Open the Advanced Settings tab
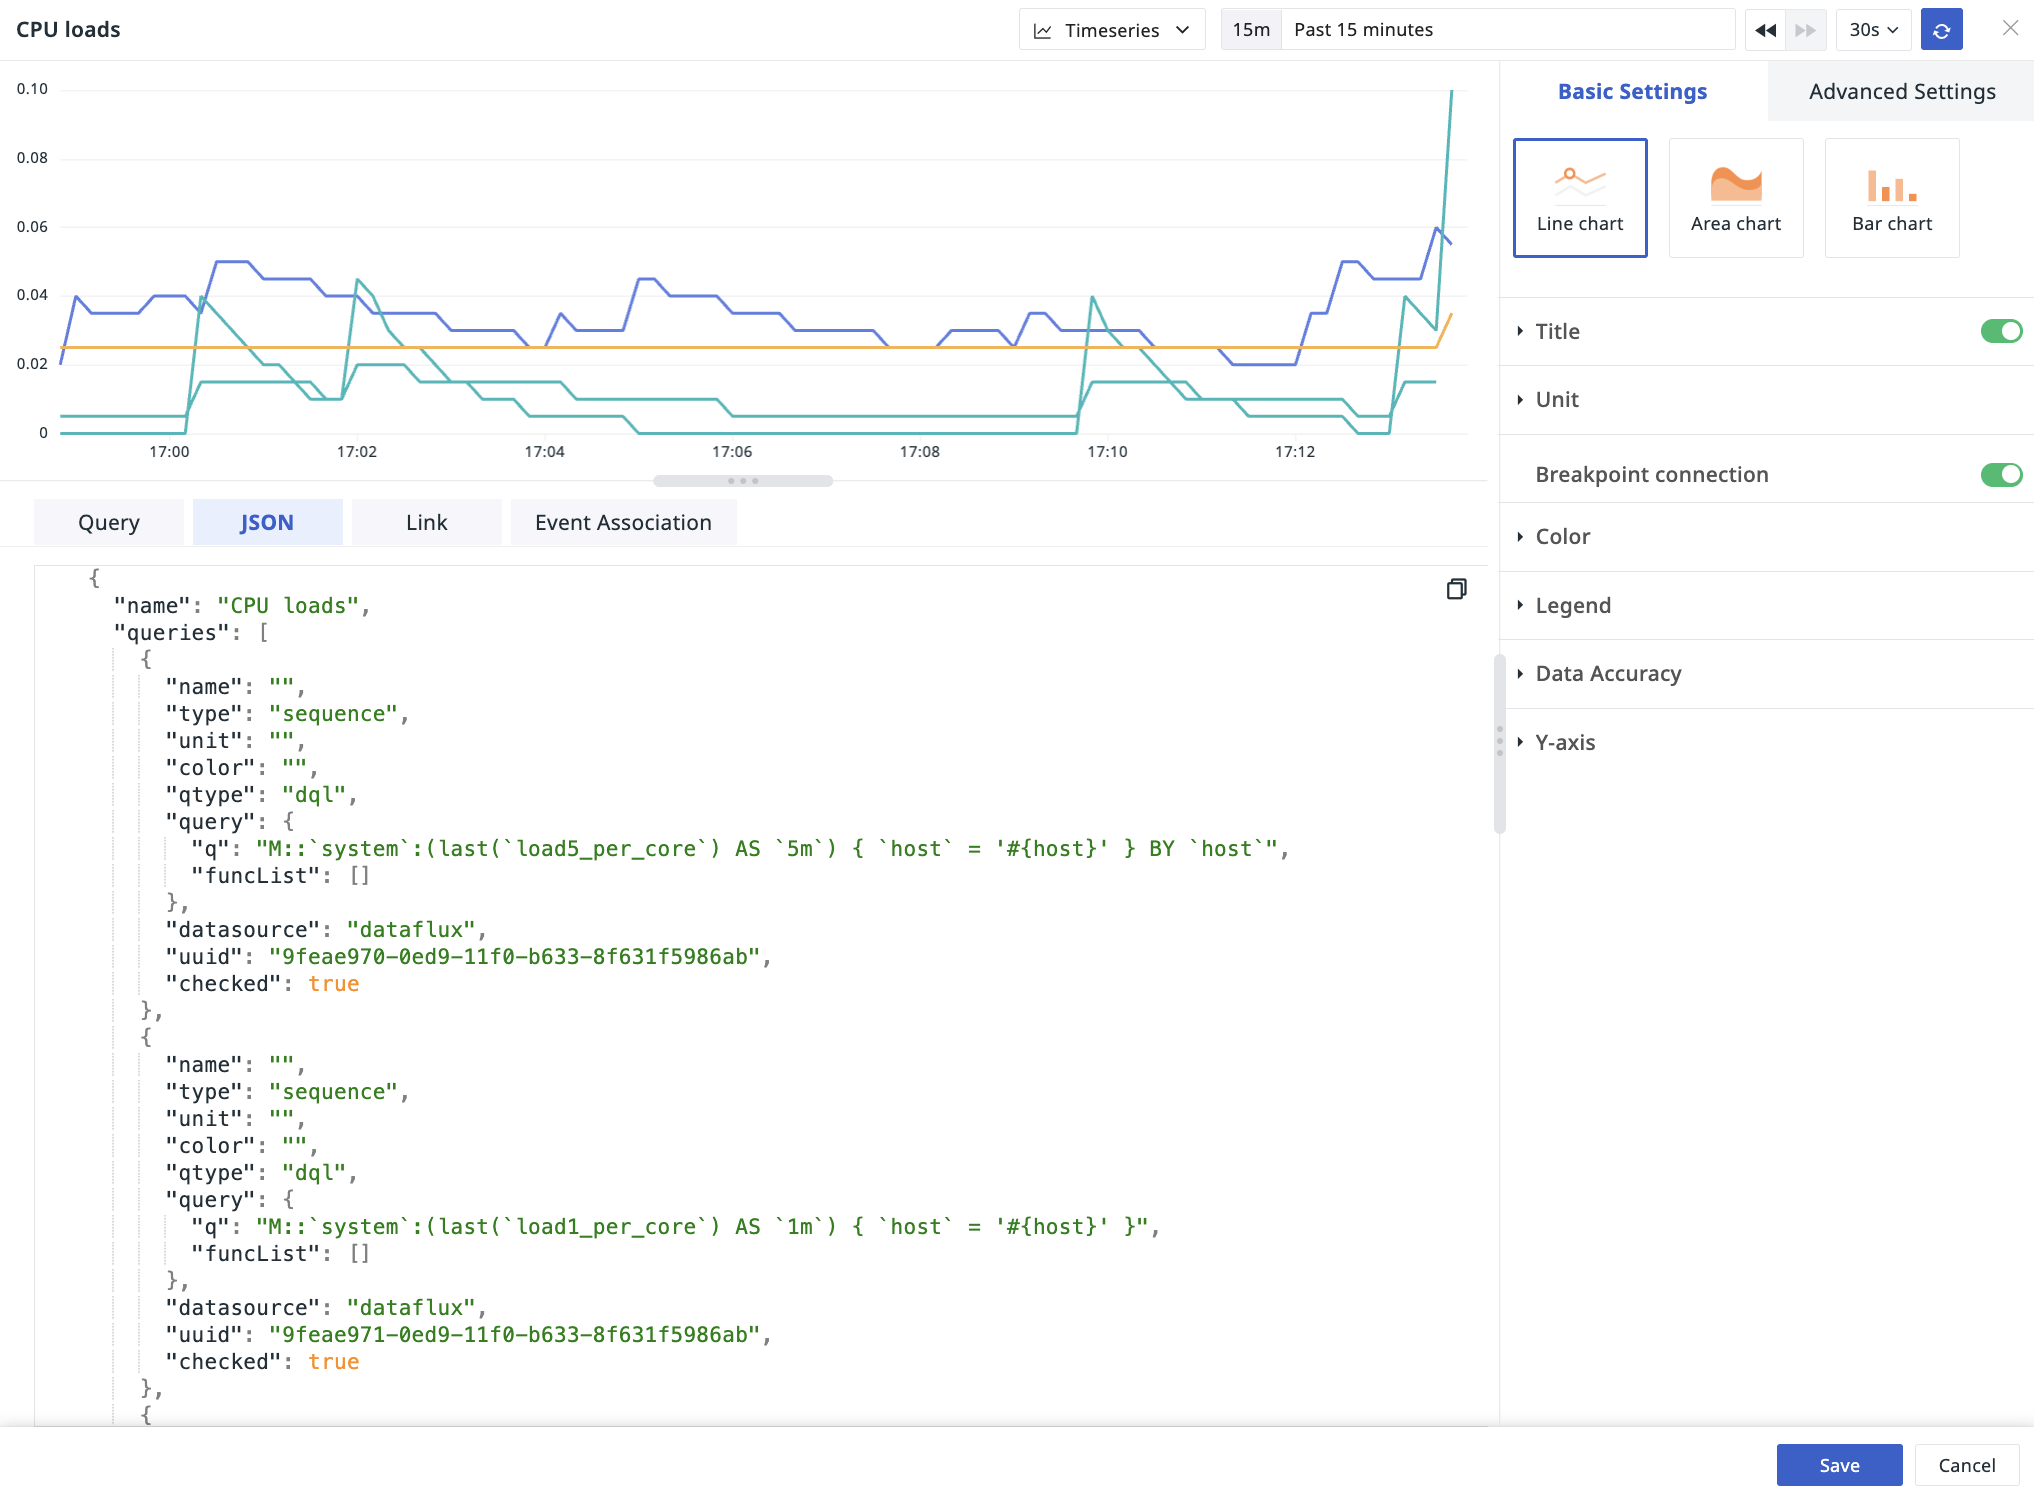 pyautogui.click(x=1901, y=91)
